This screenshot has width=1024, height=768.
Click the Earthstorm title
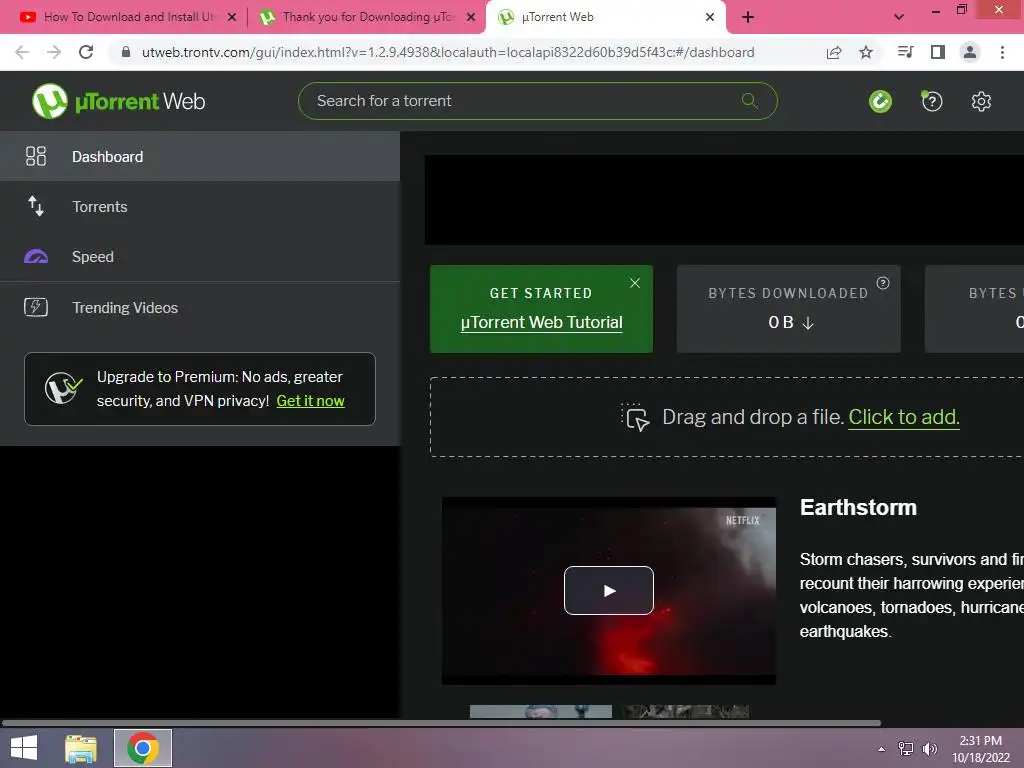(x=858, y=507)
